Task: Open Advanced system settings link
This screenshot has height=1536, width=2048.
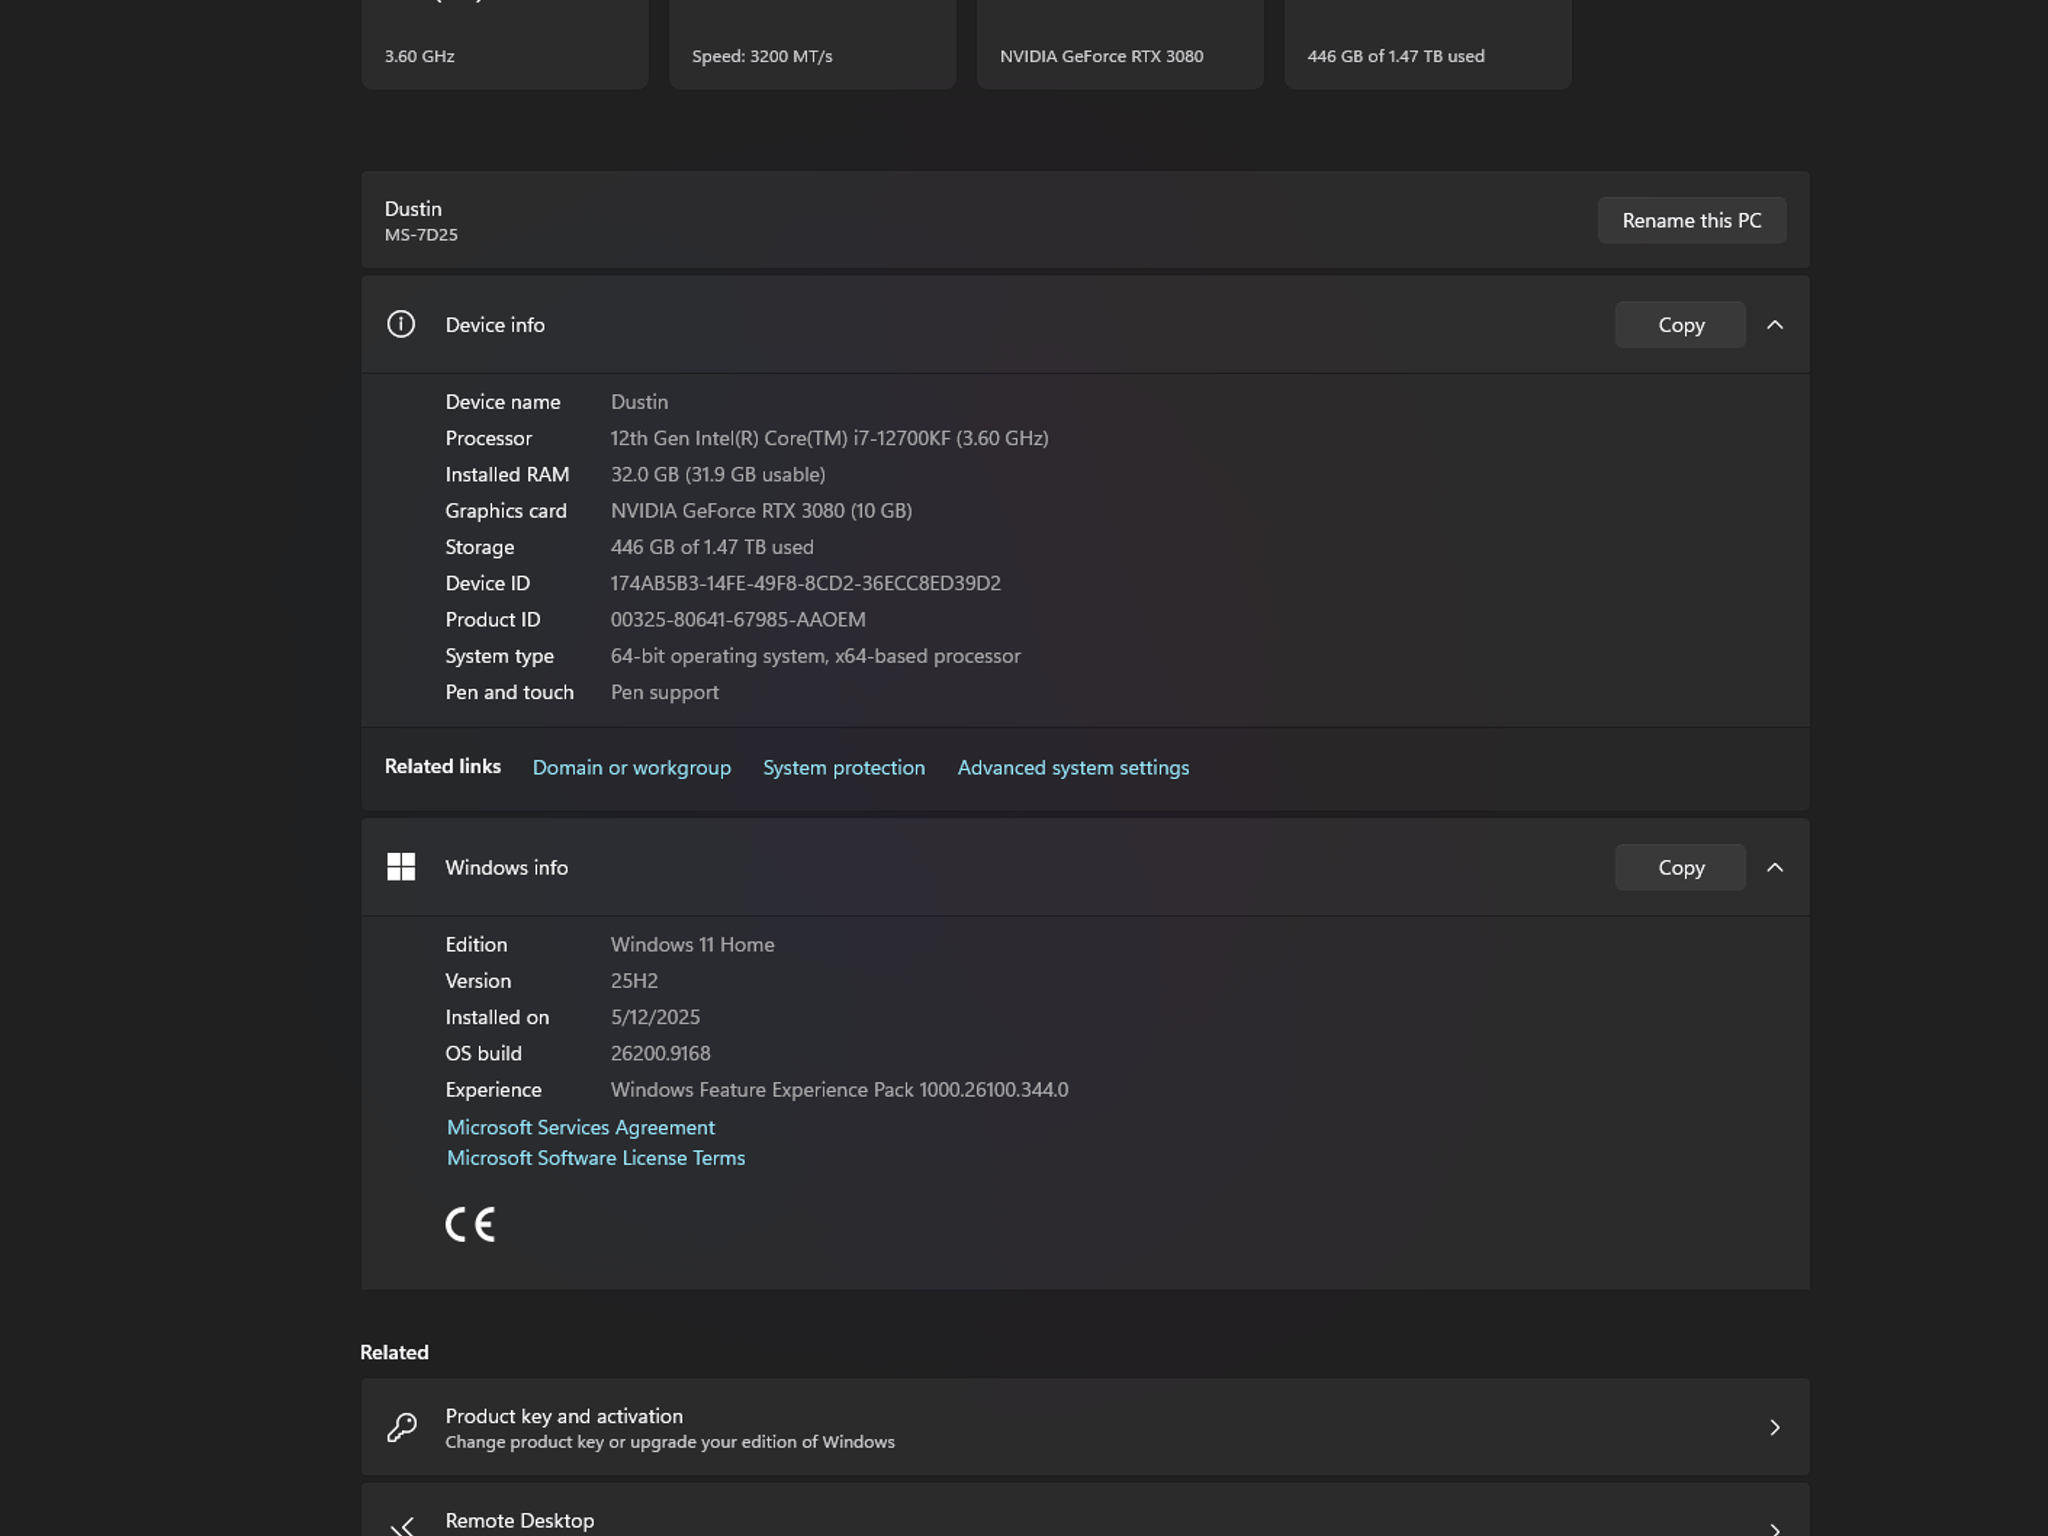Action: 1073,767
